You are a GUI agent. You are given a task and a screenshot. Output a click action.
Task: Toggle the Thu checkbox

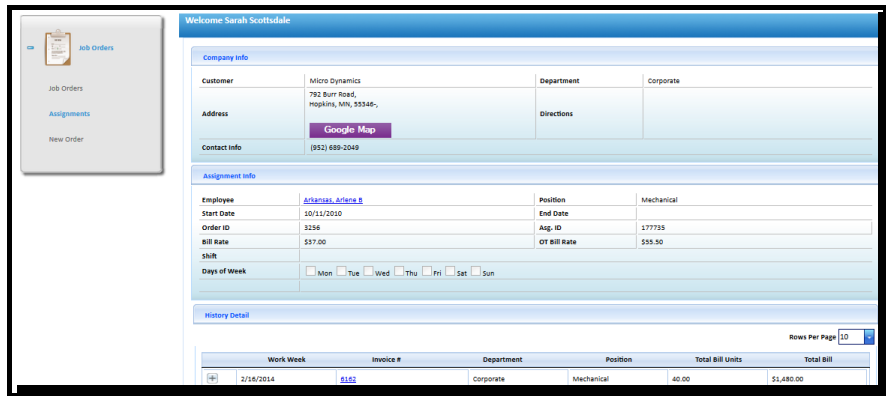tap(399, 271)
